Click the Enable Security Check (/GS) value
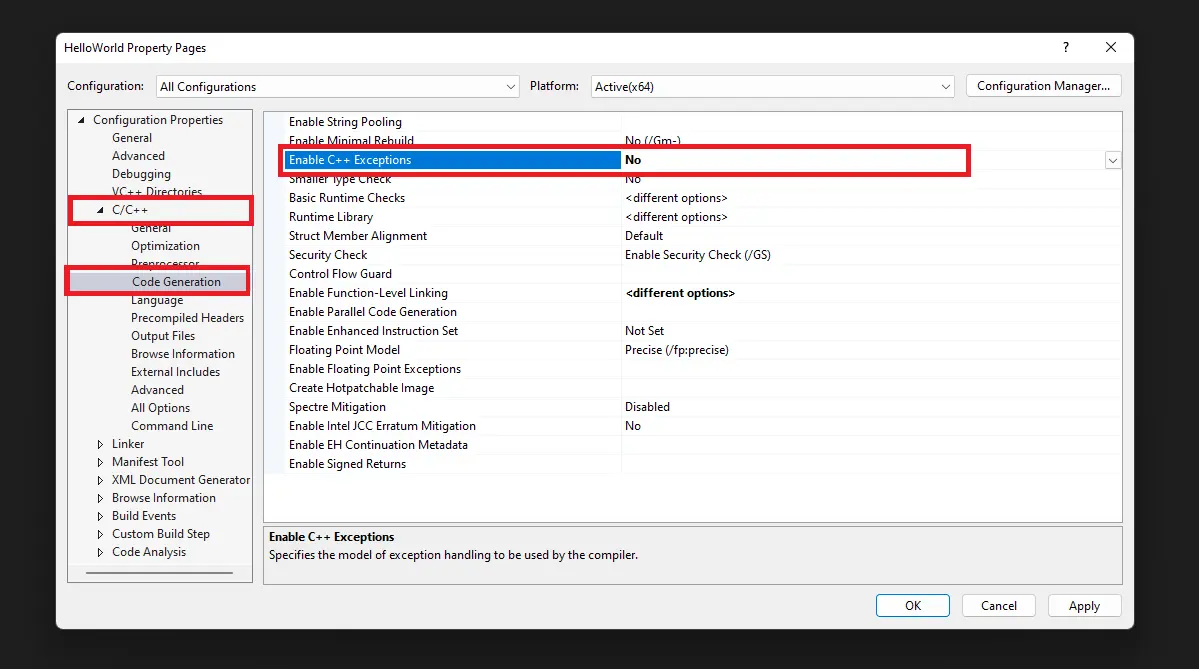The image size is (1199, 669). click(x=697, y=255)
